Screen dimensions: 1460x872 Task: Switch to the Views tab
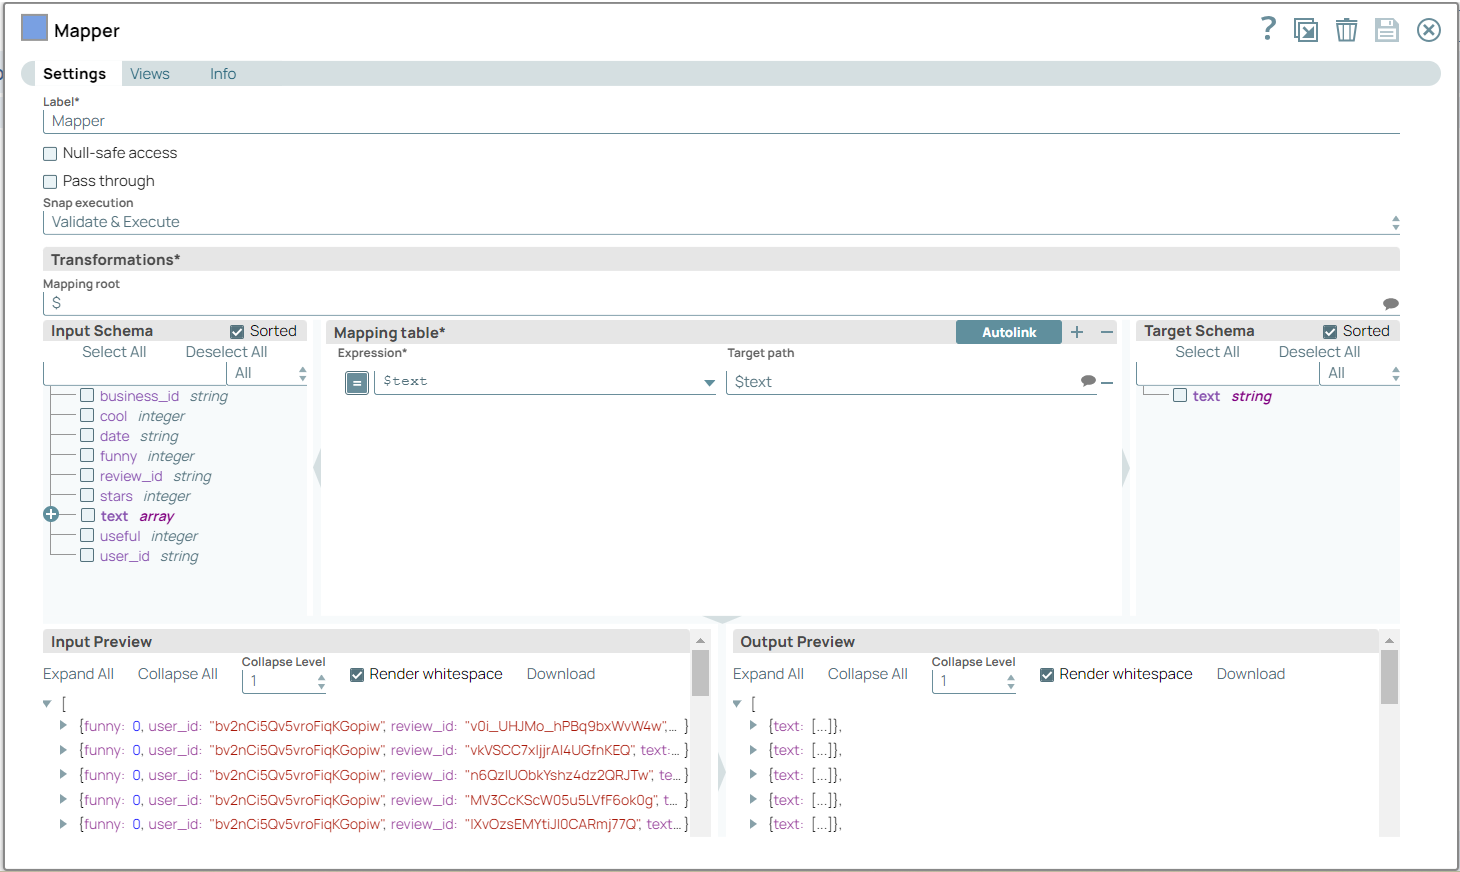pos(149,73)
